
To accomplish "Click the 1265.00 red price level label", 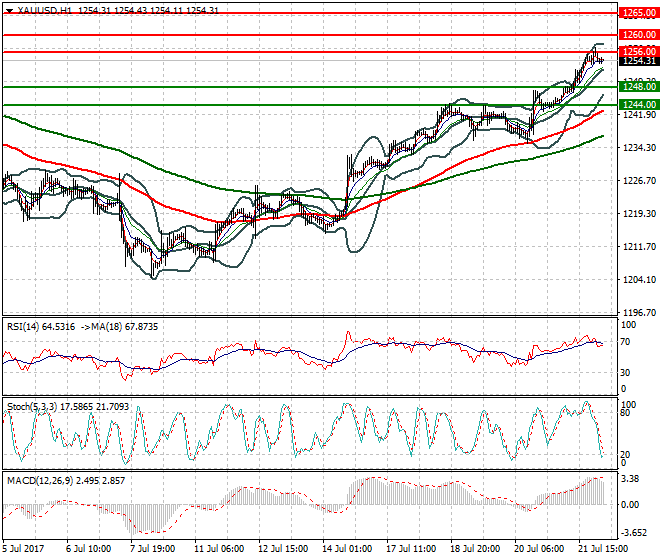I will coord(639,13).
